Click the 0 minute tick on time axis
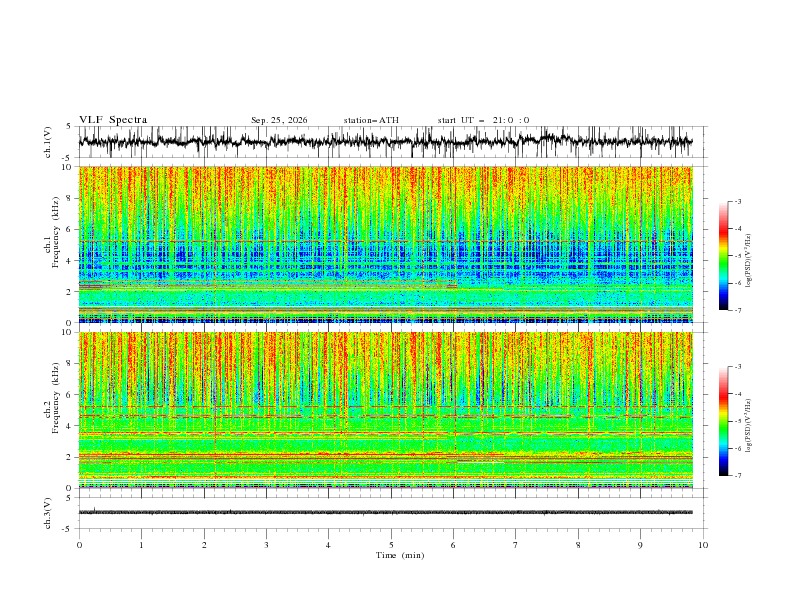The width and height of the screenshot is (792, 612). pos(79,545)
